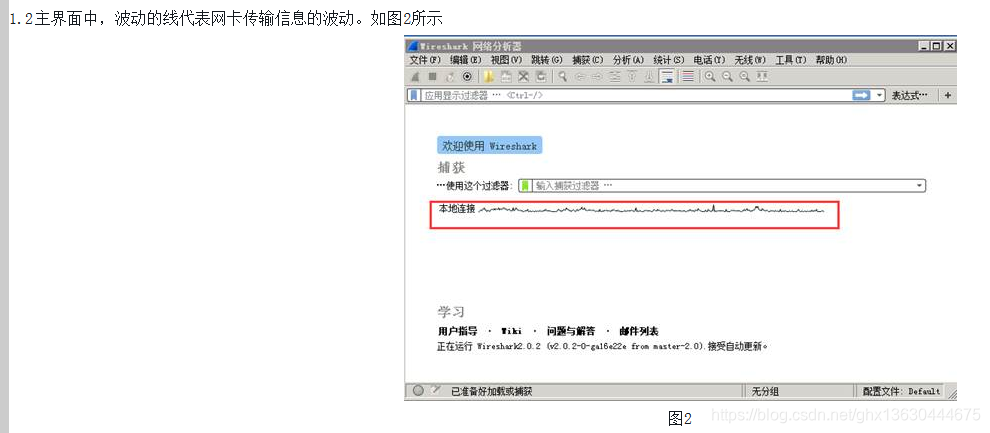
Task: Open the 用户指导 link
Action: (x=457, y=331)
